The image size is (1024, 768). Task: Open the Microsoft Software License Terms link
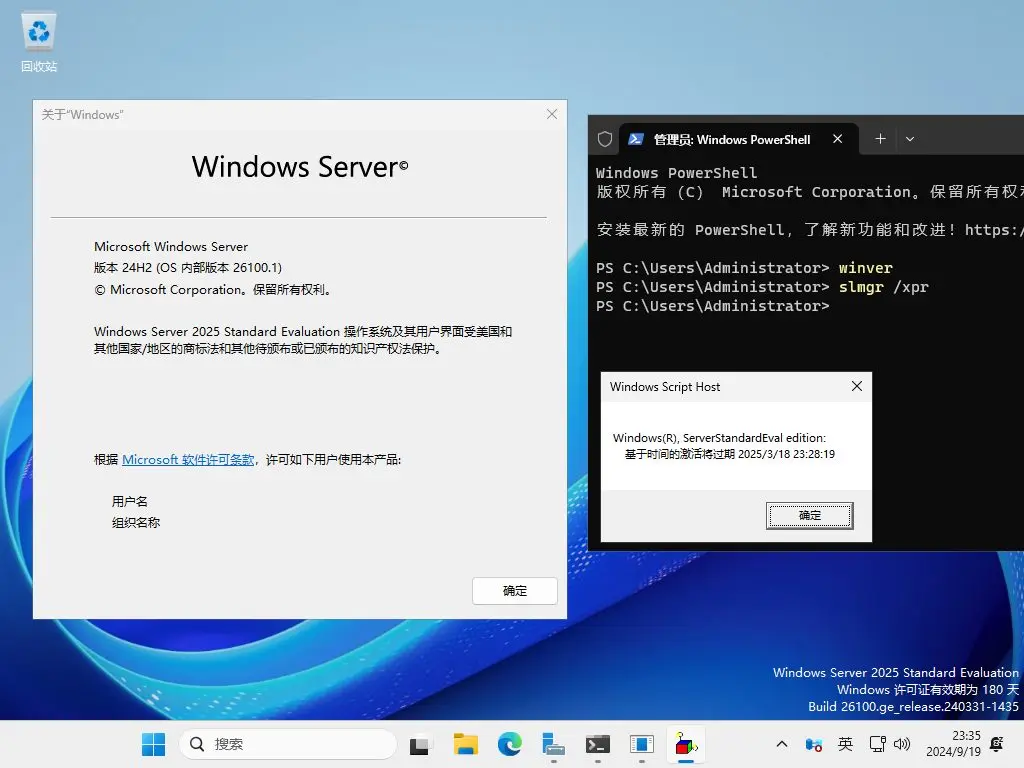point(188,460)
